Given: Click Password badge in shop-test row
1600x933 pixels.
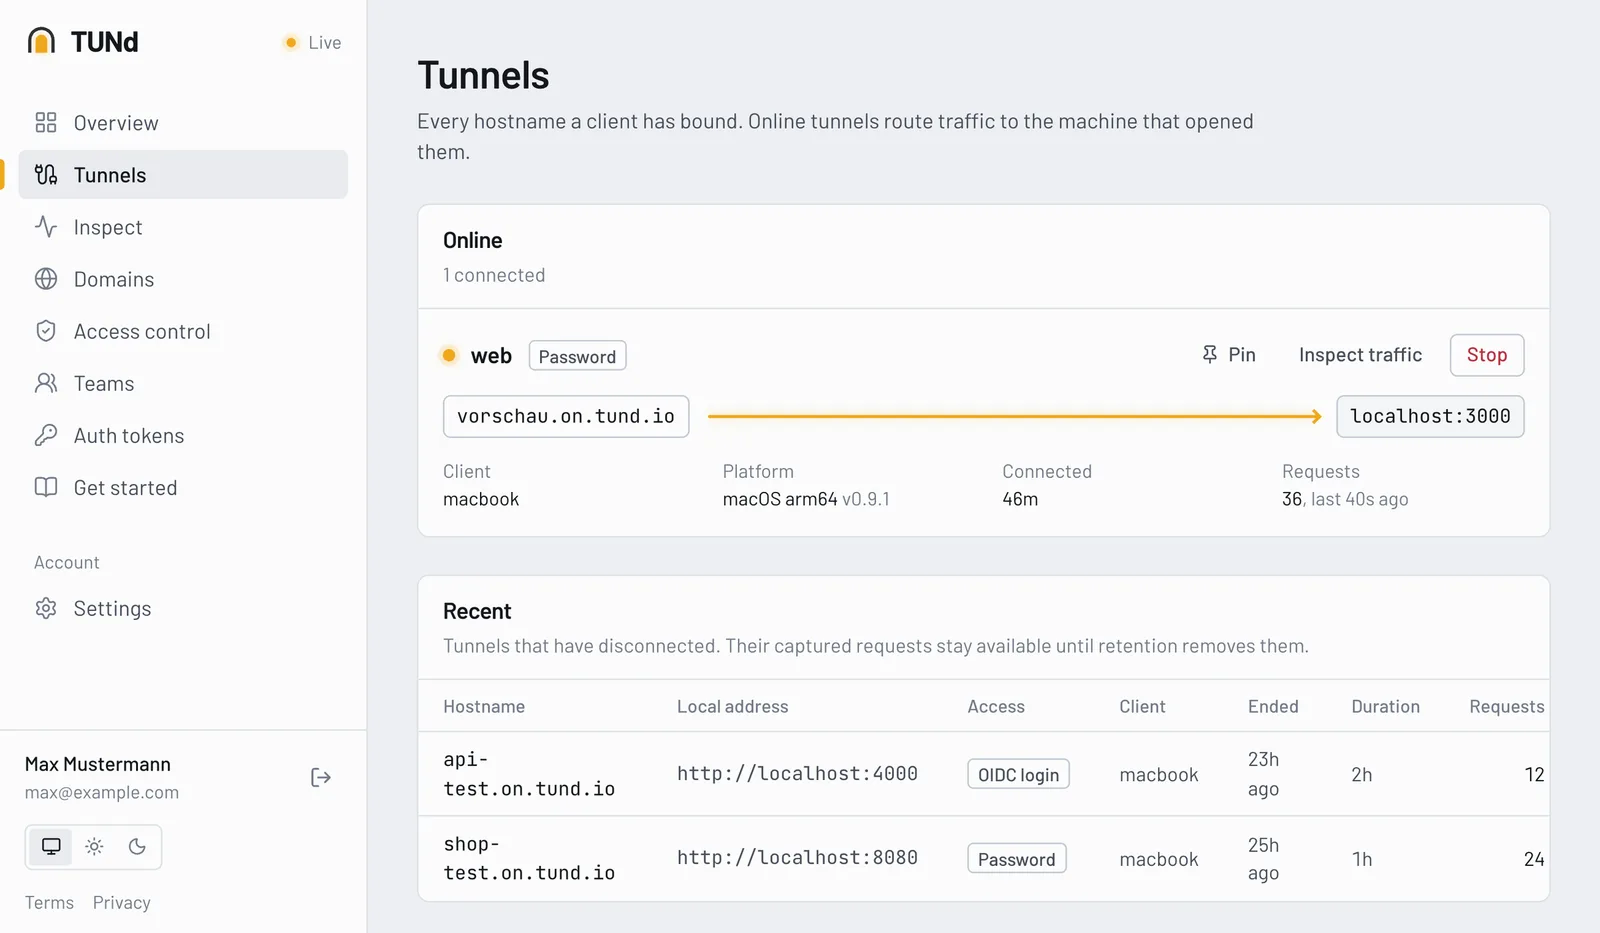Looking at the screenshot, I should [x=1017, y=859].
